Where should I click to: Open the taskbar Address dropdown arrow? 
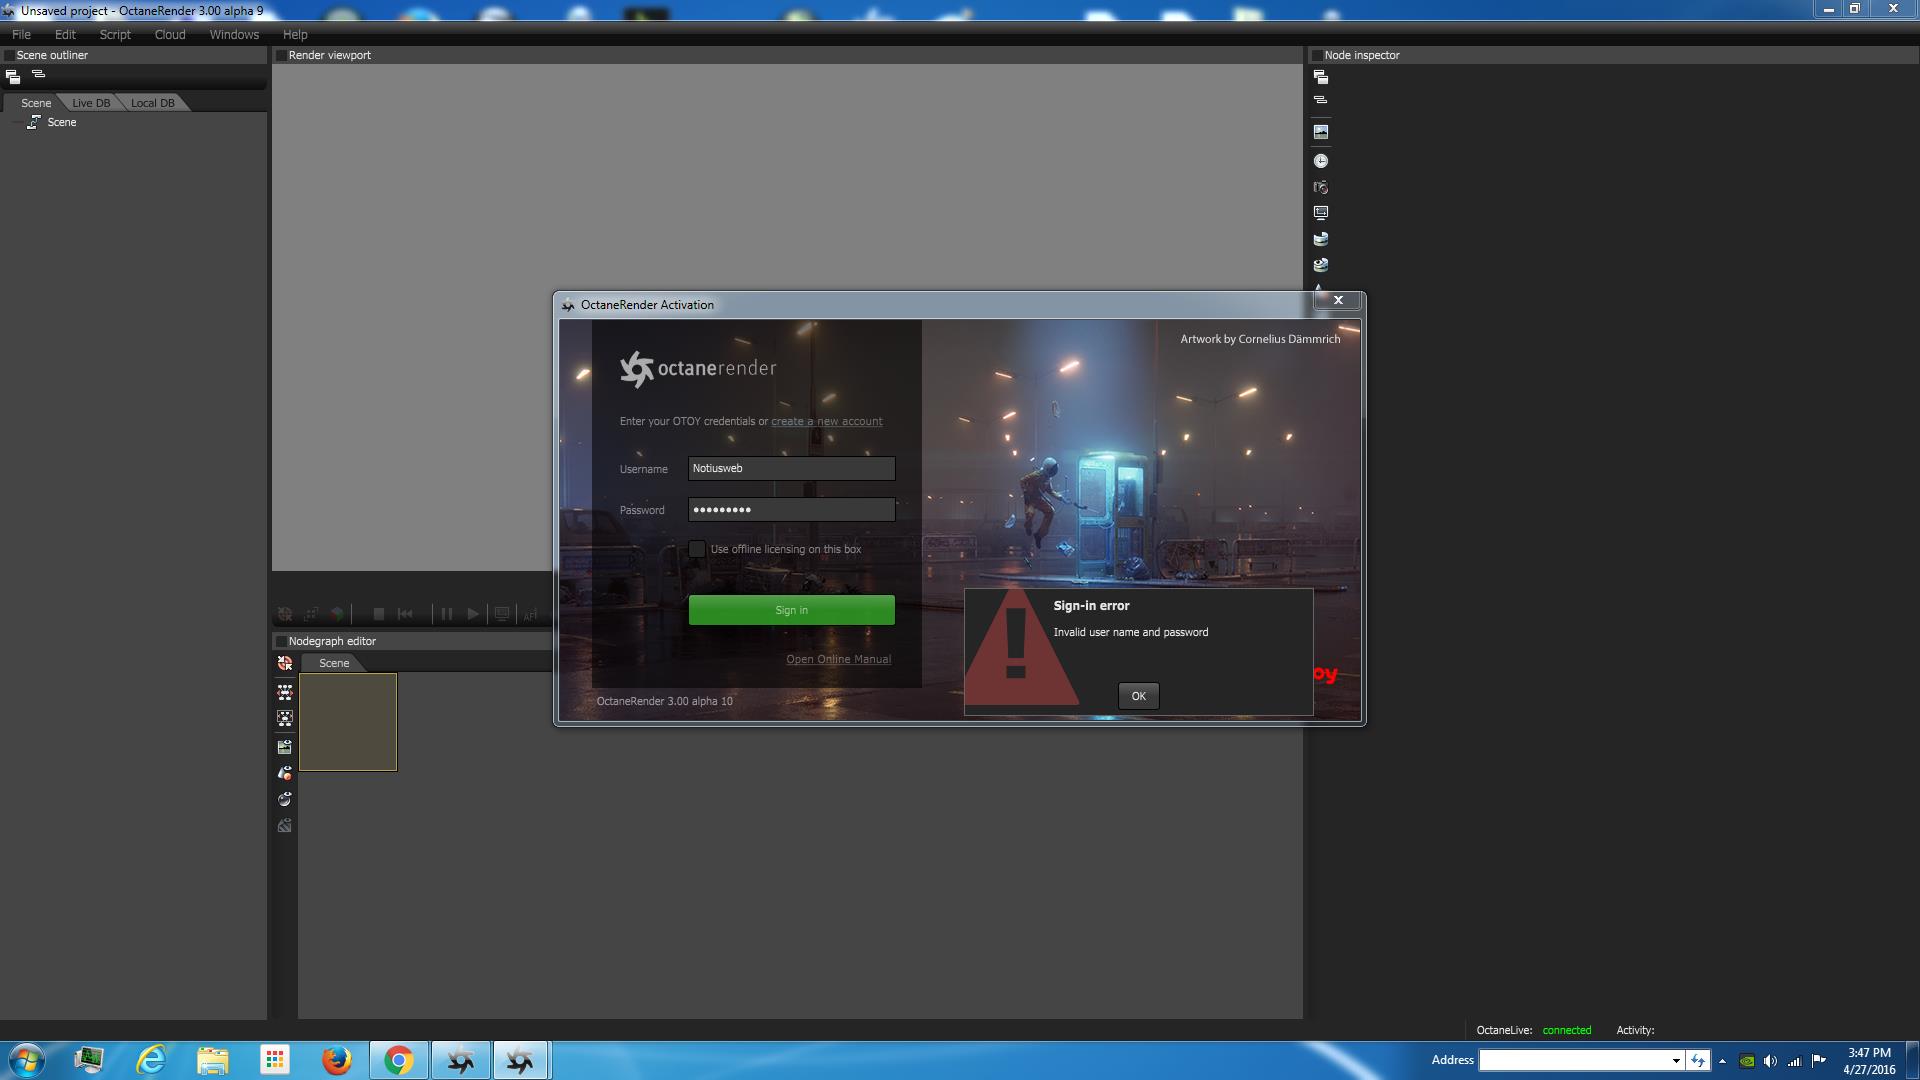point(1676,1061)
